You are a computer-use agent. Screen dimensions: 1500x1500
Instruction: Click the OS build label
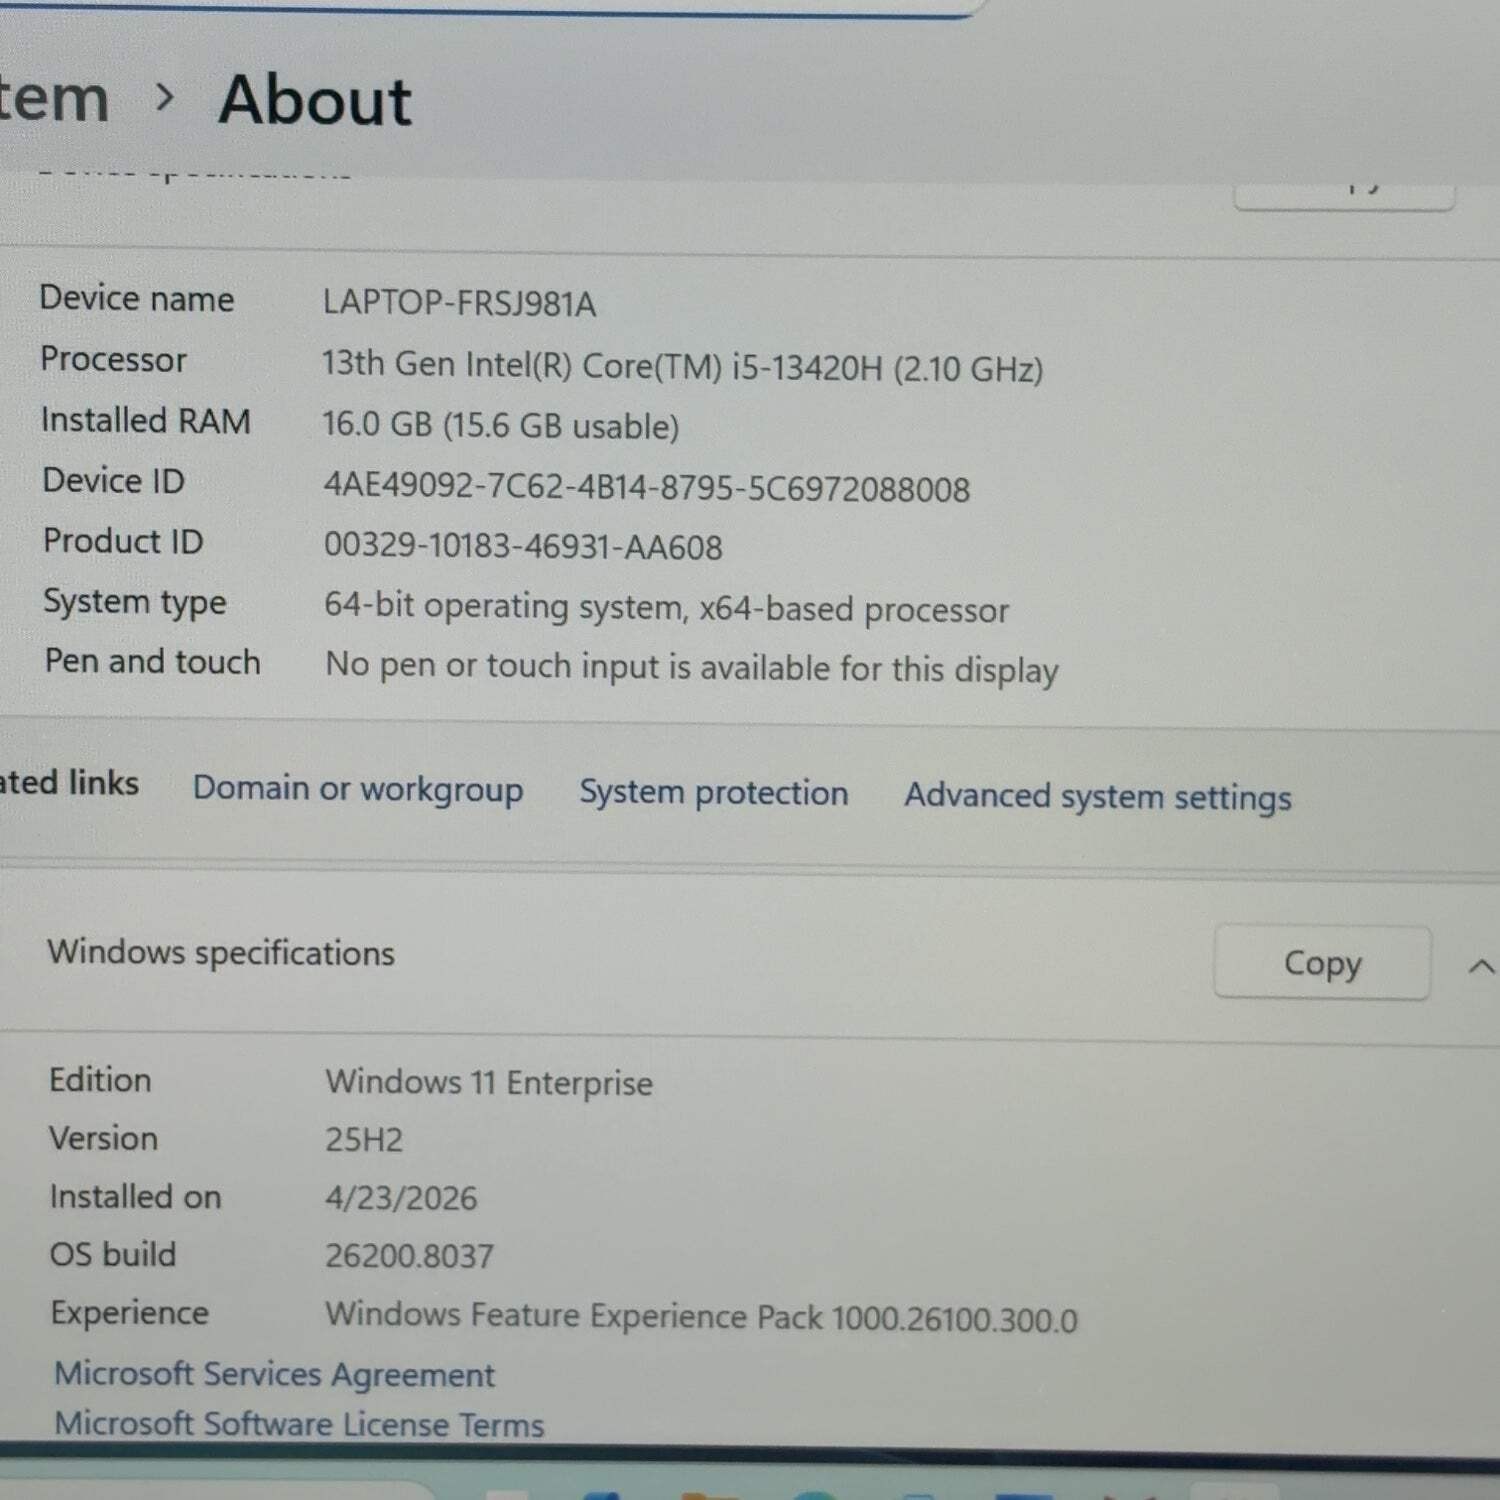click(113, 1254)
